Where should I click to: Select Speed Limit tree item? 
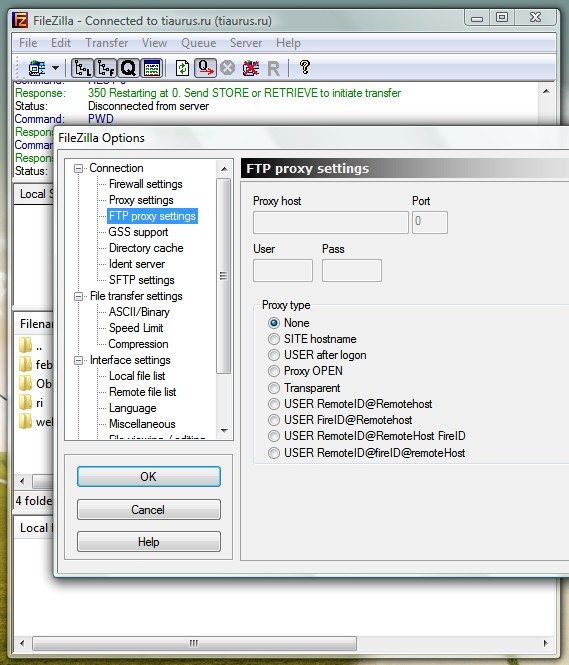[136, 328]
